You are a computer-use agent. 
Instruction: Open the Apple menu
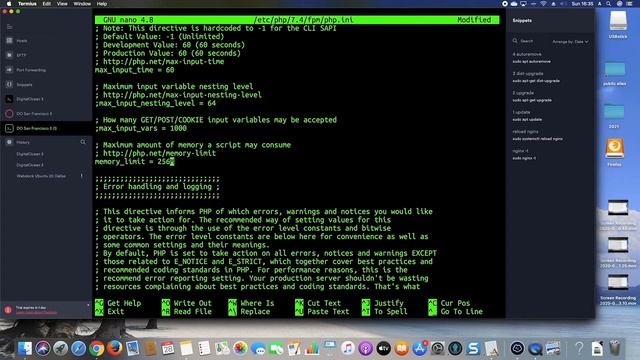pyautogui.click(x=9, y=4)
